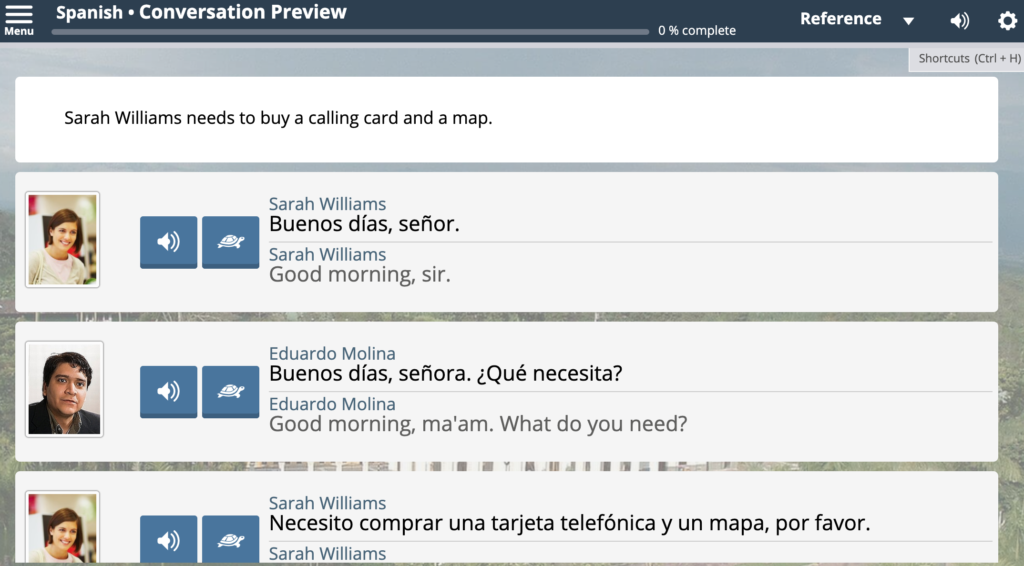Play slow turtle audio for "Buenos días, señor."

pos(230,241)
